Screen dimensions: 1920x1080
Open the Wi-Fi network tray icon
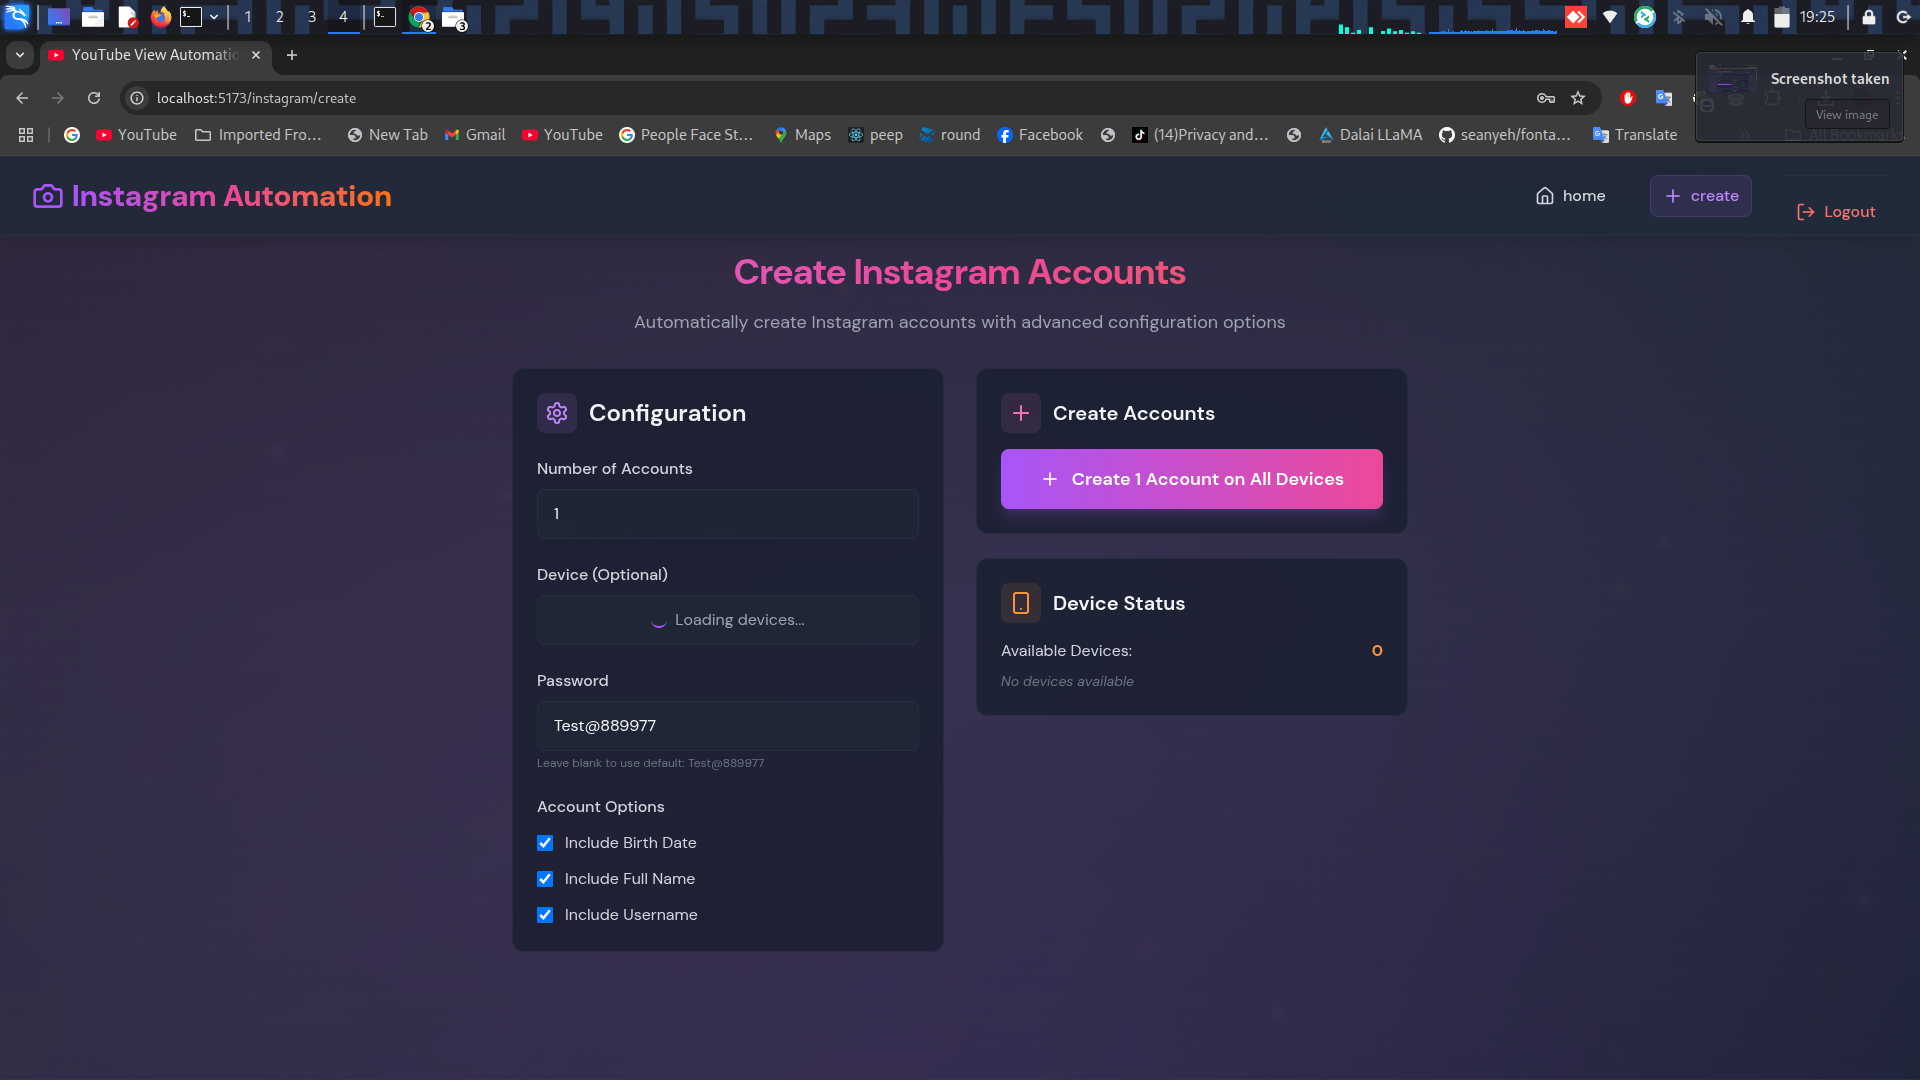click(1610, 17)
